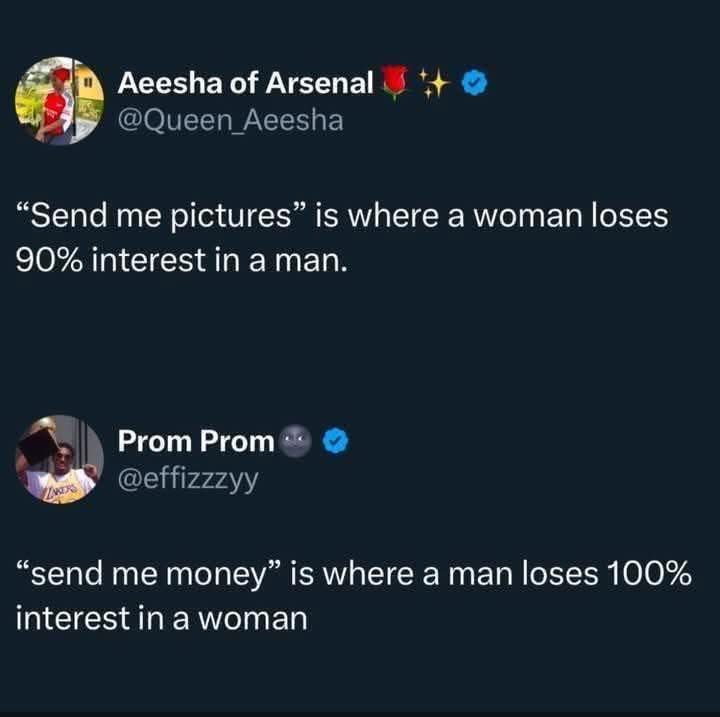Click the line "interest in a woman"
The image size is (720, 717).
[x=162, y=618]
